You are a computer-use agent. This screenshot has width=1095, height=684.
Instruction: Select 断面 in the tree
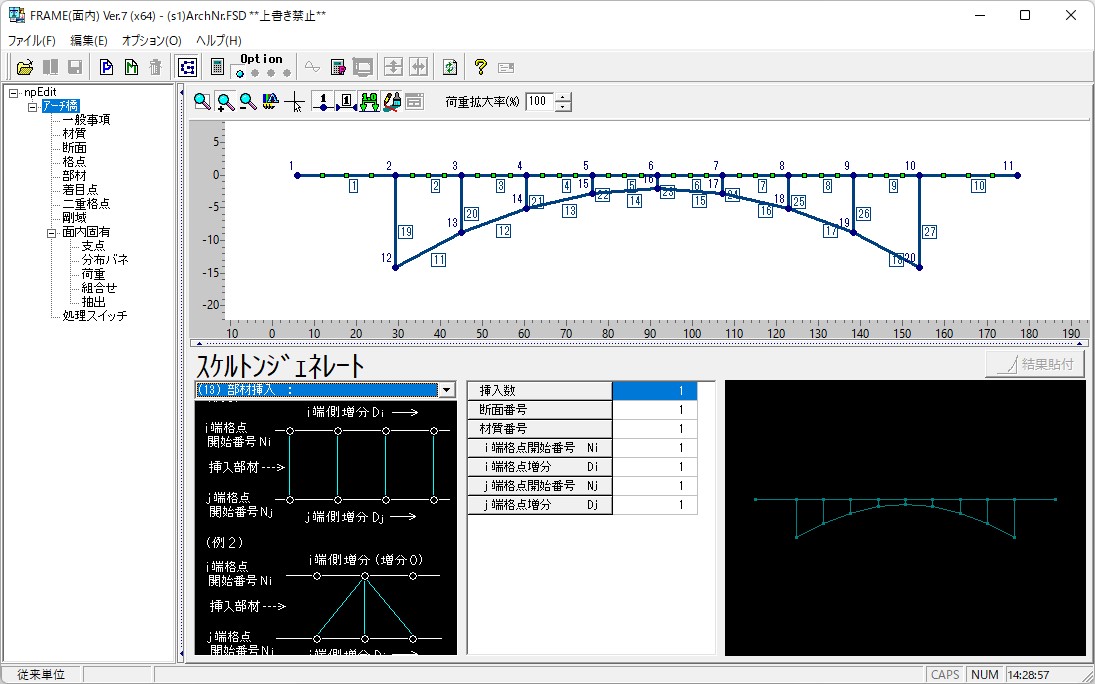point(74,148)
